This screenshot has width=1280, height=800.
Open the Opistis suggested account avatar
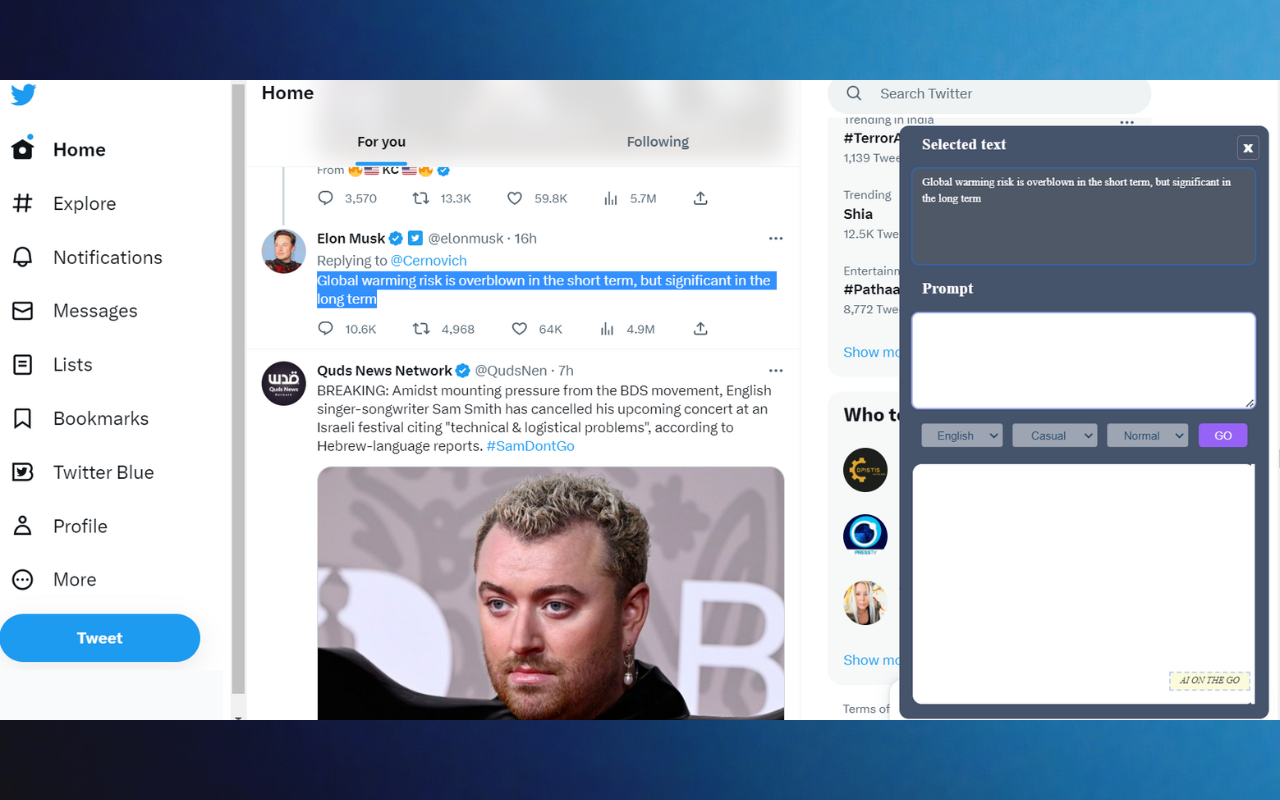tap(865, 470)
